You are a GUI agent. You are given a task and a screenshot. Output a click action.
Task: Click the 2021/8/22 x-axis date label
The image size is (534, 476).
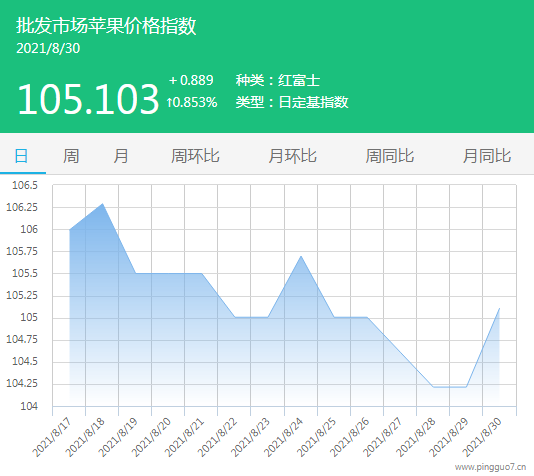point(217,438)
